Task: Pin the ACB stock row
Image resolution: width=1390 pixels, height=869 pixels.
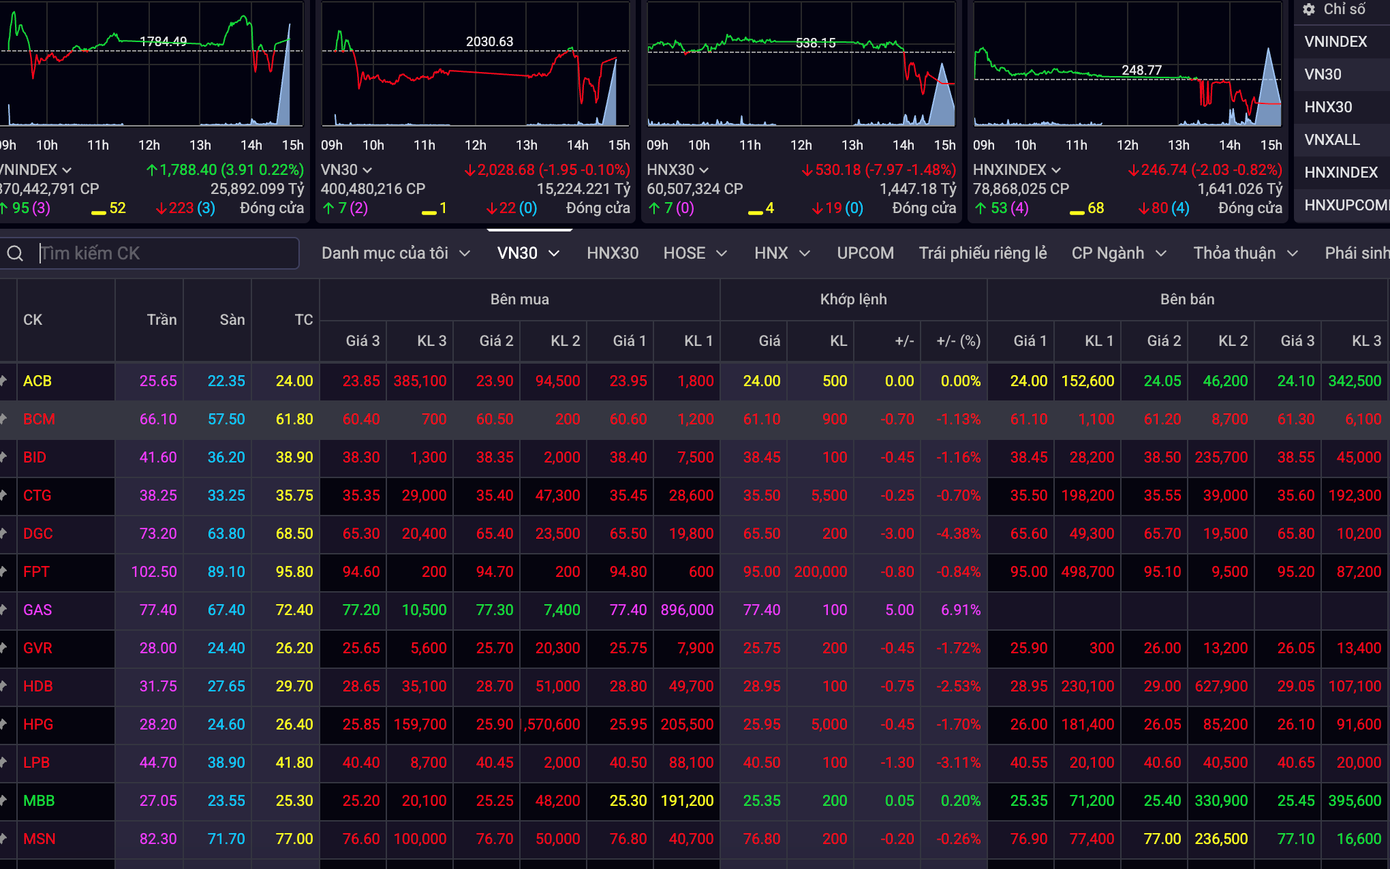Action: 4,381
